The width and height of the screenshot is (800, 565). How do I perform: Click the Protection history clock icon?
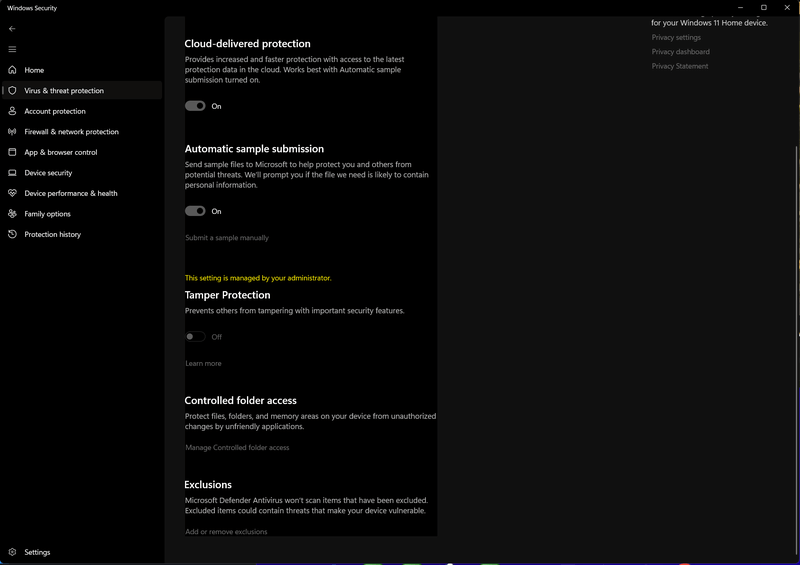pyautogui.click(x=12, y=234)
